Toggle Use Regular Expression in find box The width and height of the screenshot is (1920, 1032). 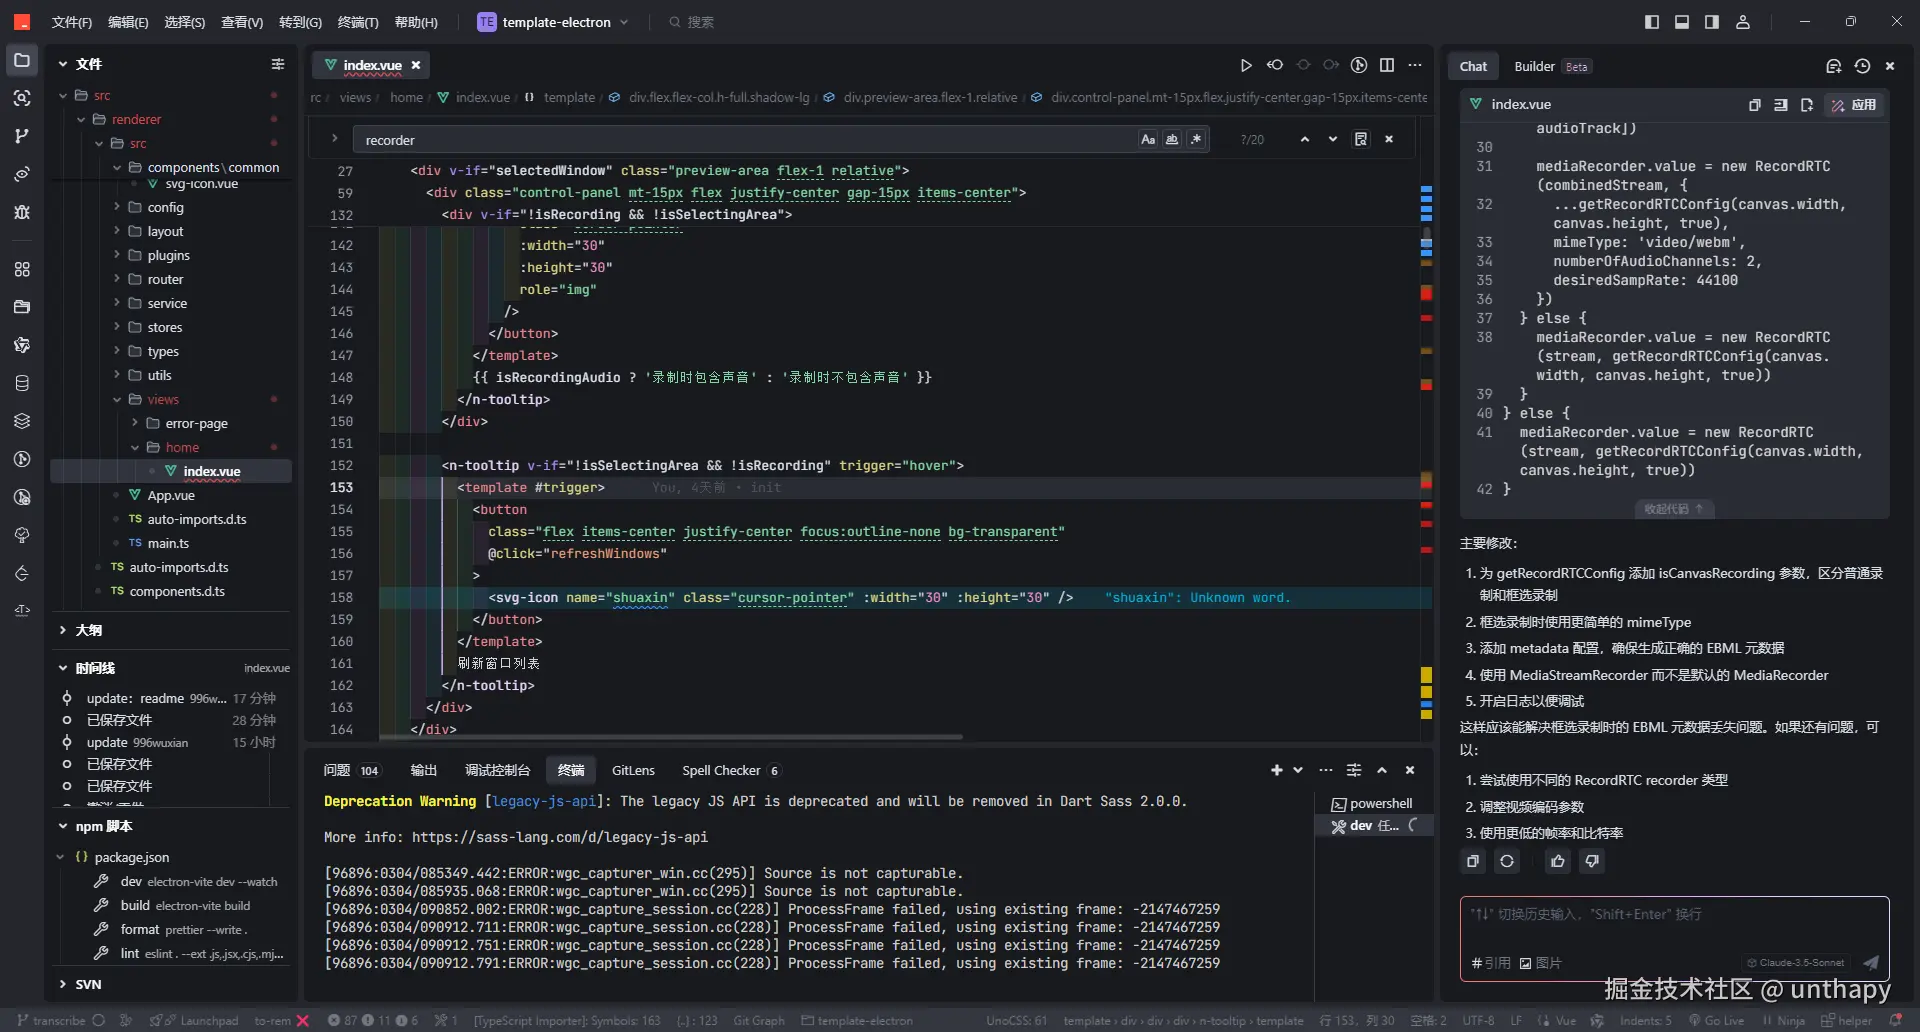point(1196,140)
